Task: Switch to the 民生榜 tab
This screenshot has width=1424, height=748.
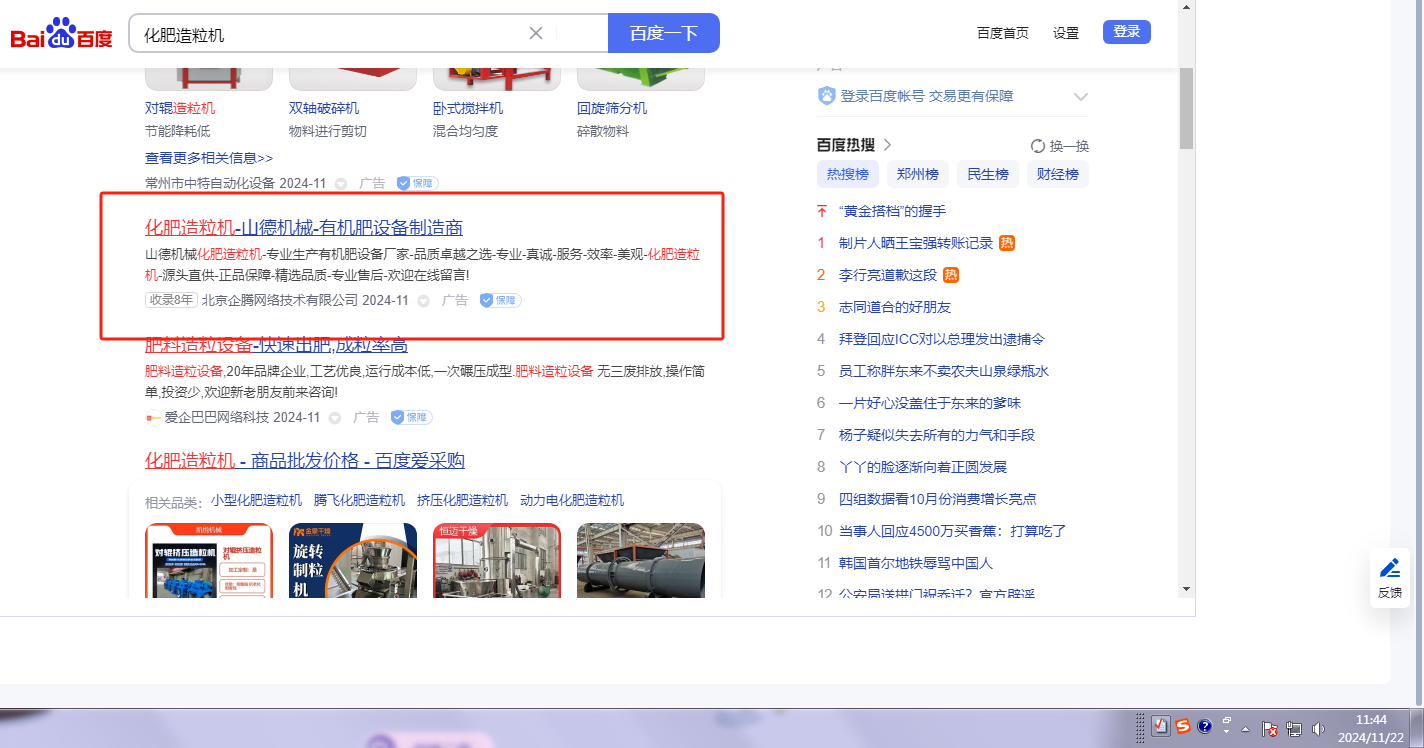Action: coord(987,174)
